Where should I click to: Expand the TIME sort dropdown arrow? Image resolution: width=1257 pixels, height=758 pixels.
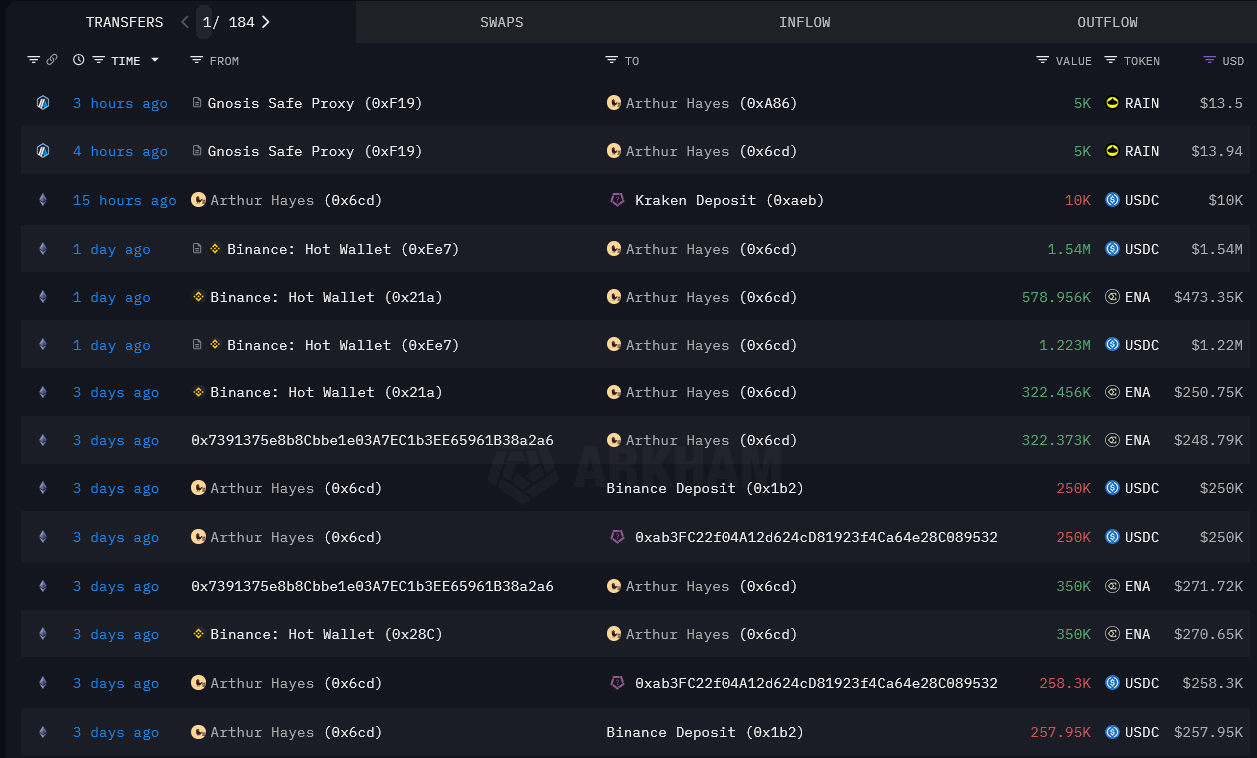coord(155,60)
